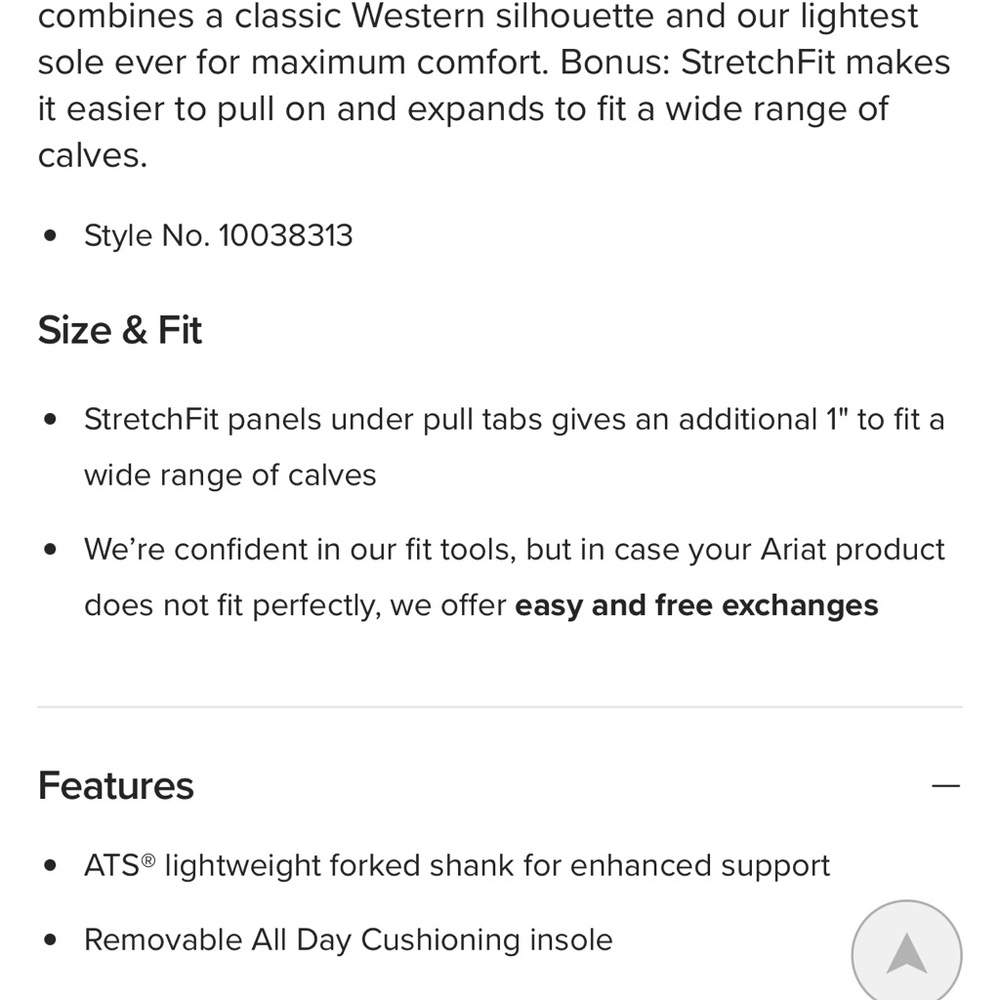Image resolution: width=1000 pixels, height=1000 pixels.
Task: Click the word "calves." ending the description
Action: [92, 156]
